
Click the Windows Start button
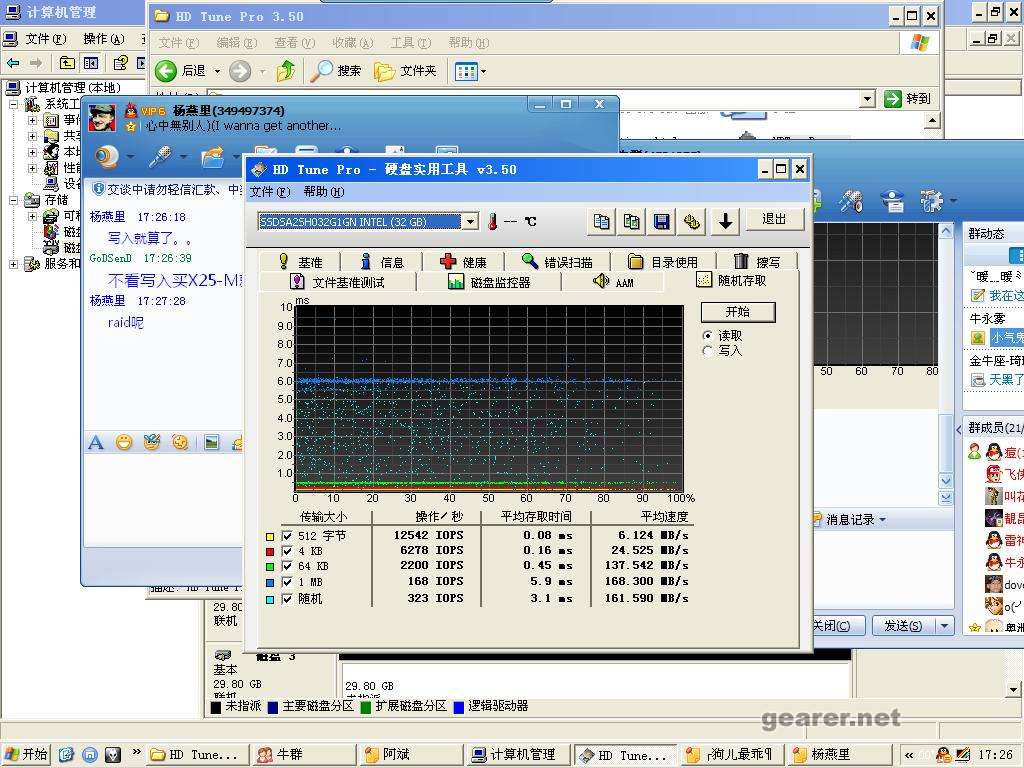point(26,754)
